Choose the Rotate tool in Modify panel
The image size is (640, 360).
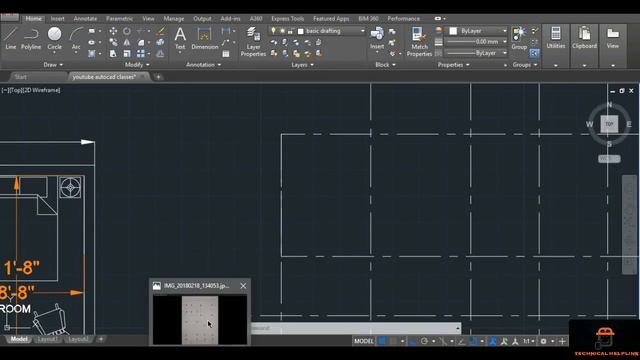(x=127, y=31)
